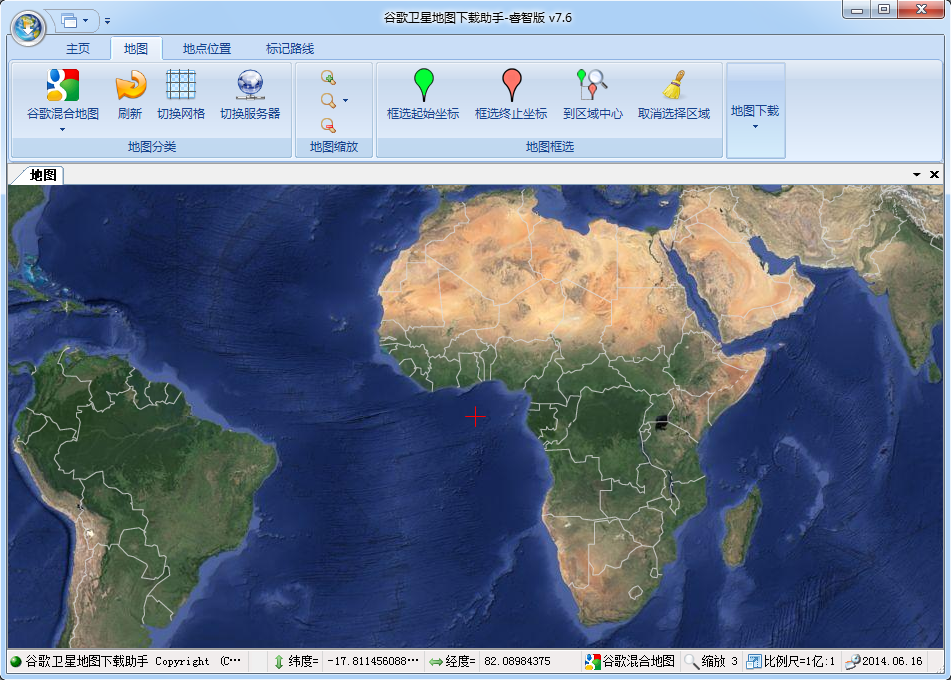Viewport: 951px width, 680px height.
Task: Open the 标记路线 ribbon tab
Action: 290,49
